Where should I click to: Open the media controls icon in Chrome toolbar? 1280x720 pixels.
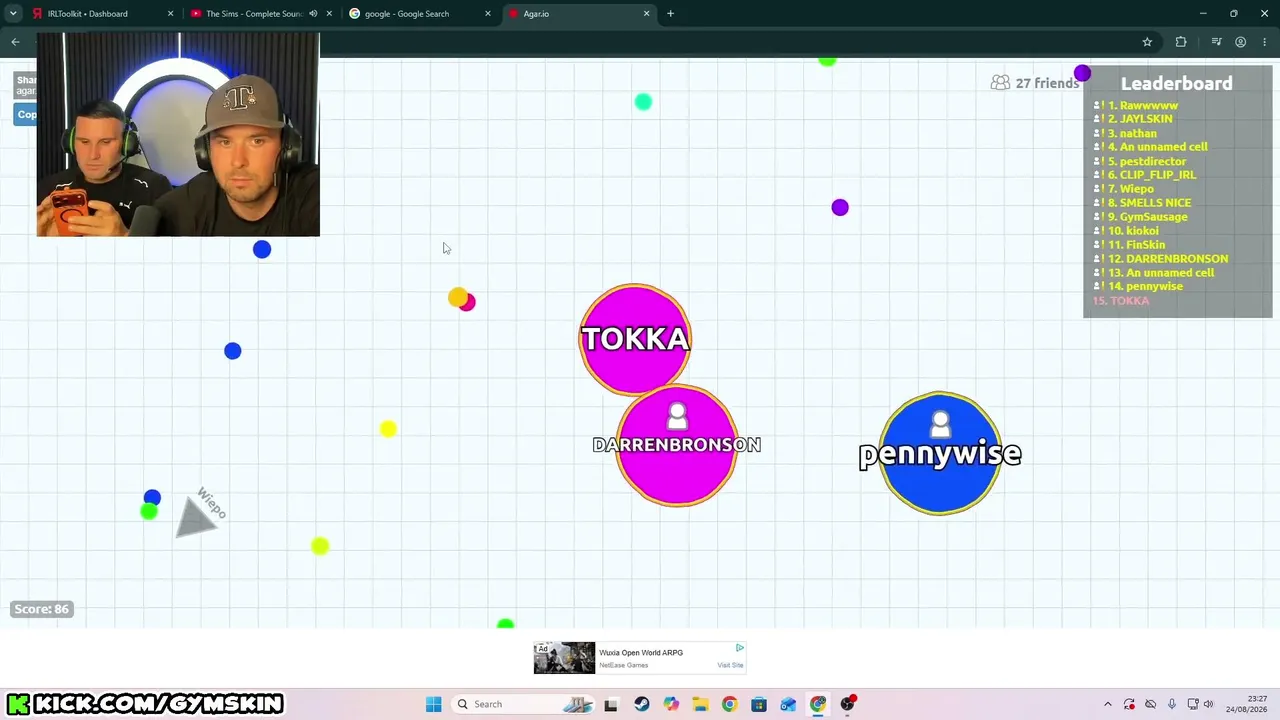point(1216,42)
